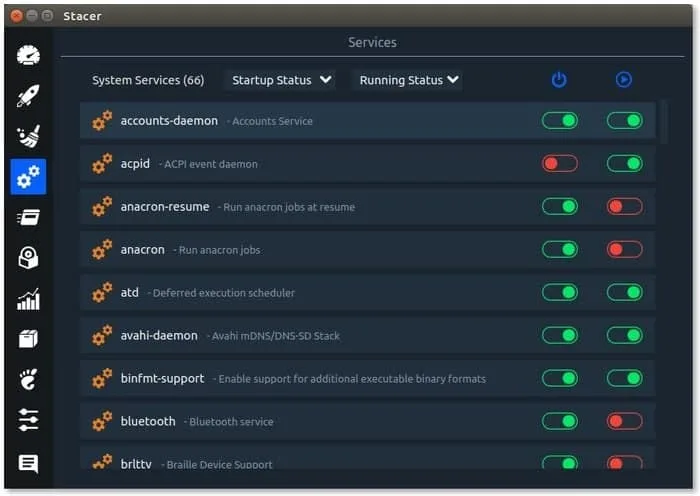The width and height of the screenshot is (700, 496).
Task: Click the blue play running column icon
Action: click(x=624, y=79)
